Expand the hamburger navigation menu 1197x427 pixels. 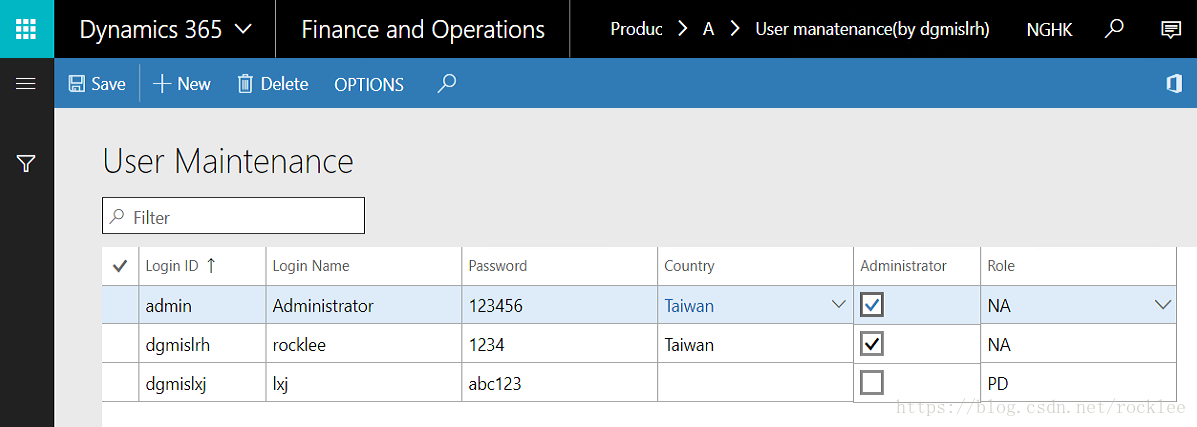tap(26, 84)
